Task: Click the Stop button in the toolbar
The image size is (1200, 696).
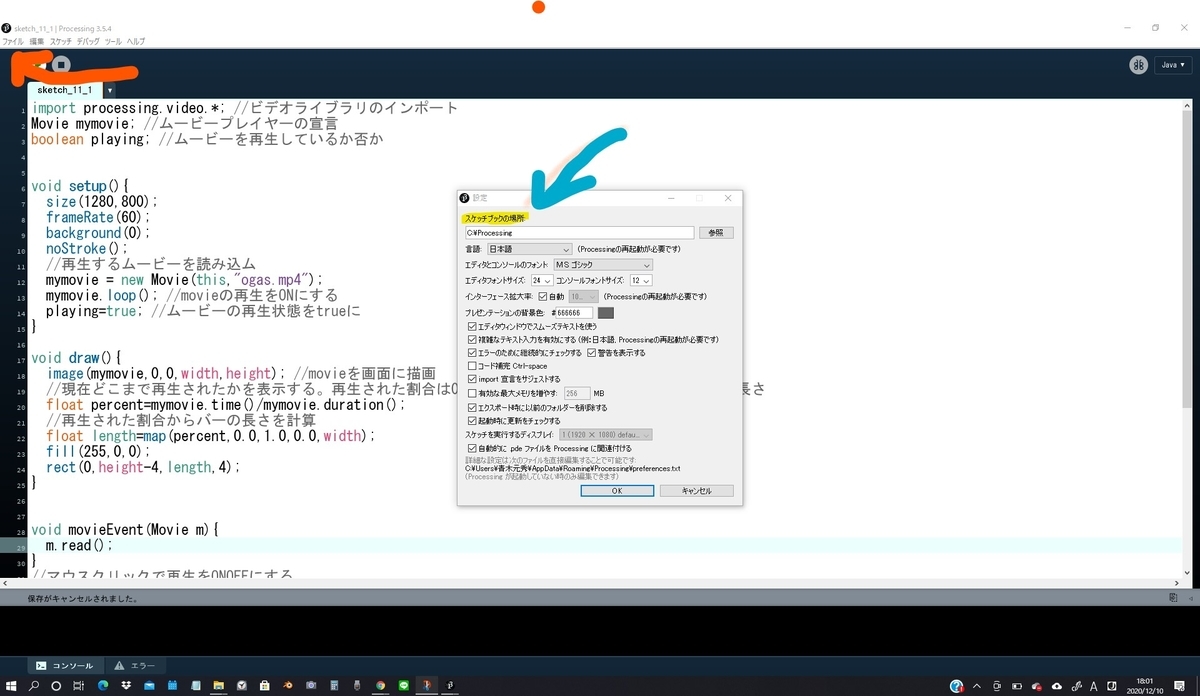Action: tap(62, 62)
